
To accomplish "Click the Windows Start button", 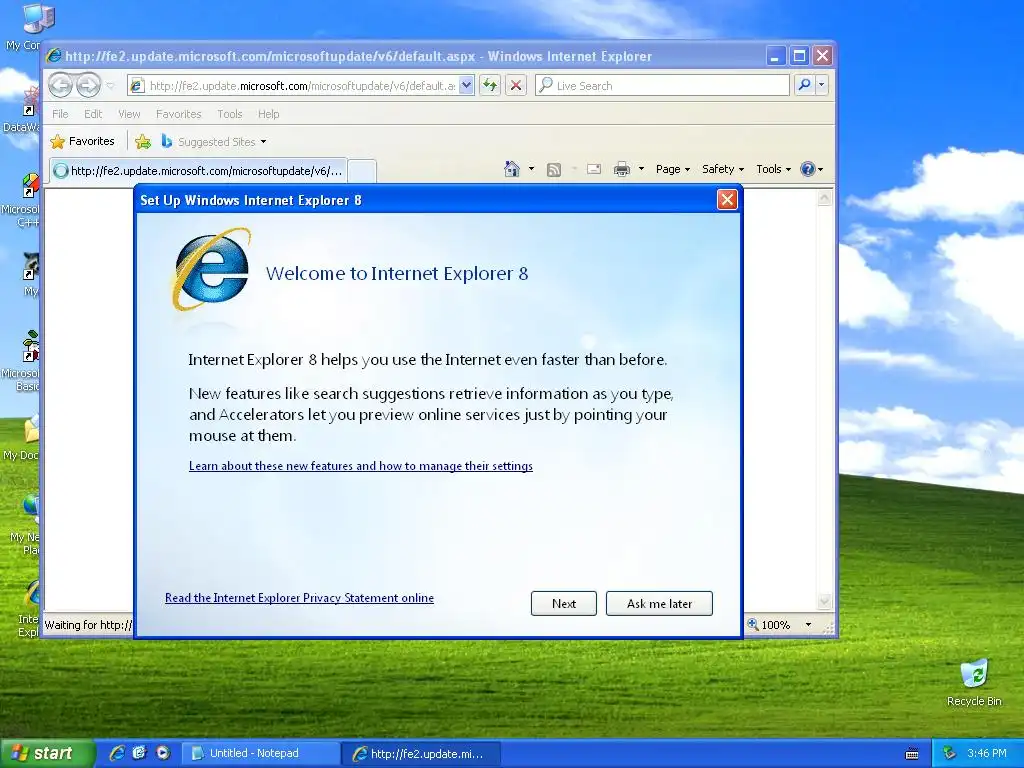I will [47, 753].
